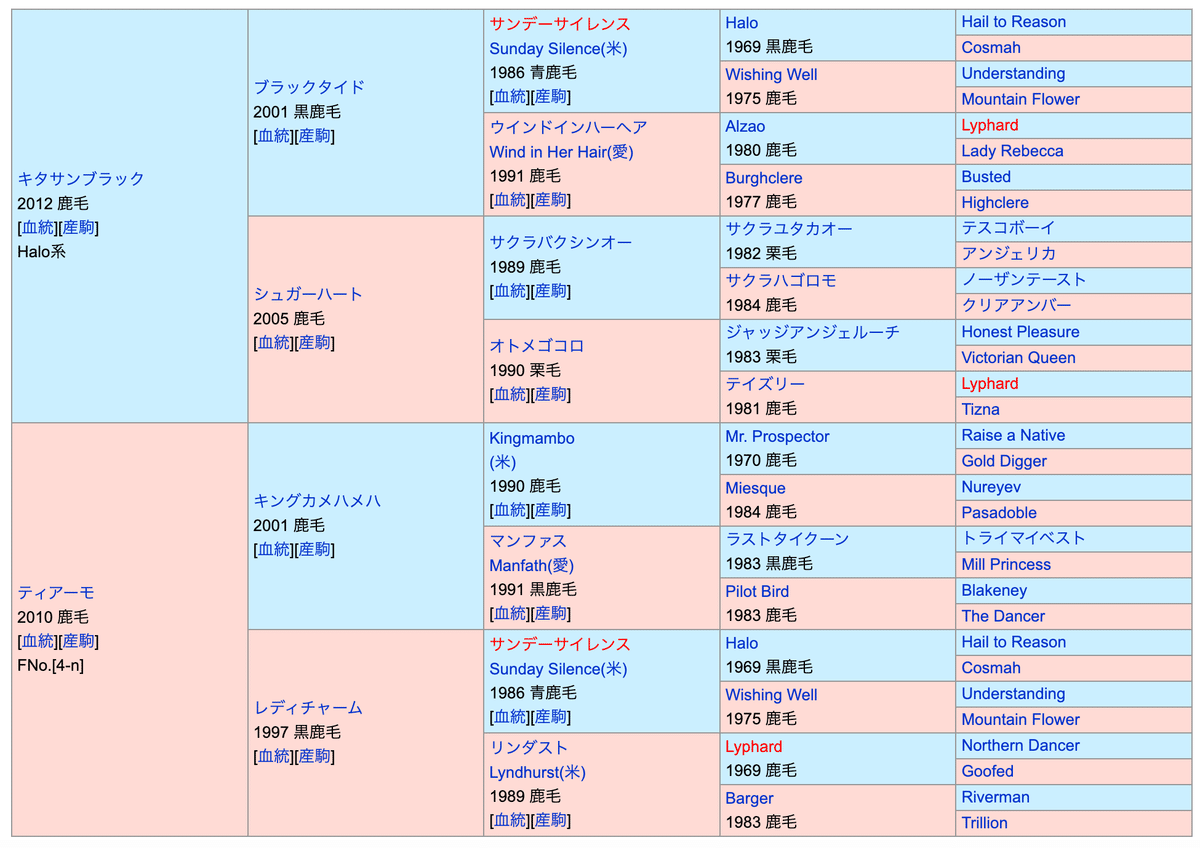The image size is (1200, 848).
Task: Open Wind in Her Hair(愛) link
Action: click(x=561, y=152)
